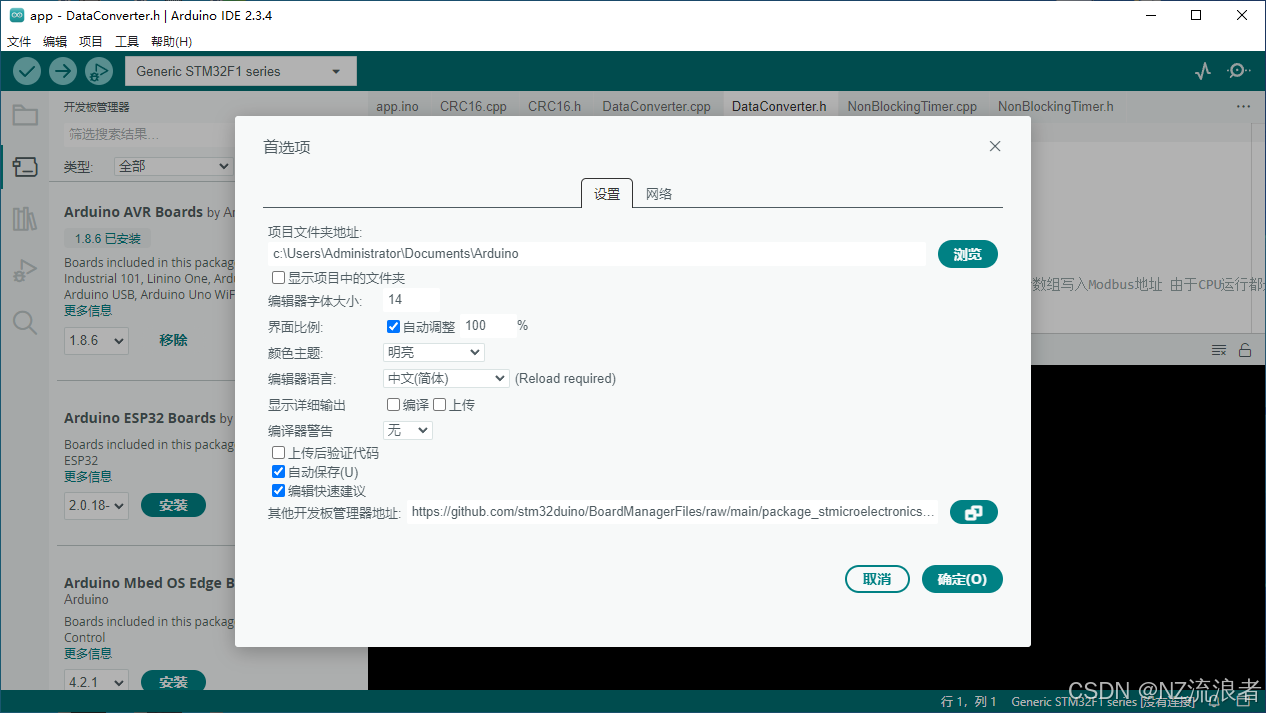Switch to DataConverter.cpp editor tab
This screenshot has width=1266, height=713.
click(x=656, y=106)
